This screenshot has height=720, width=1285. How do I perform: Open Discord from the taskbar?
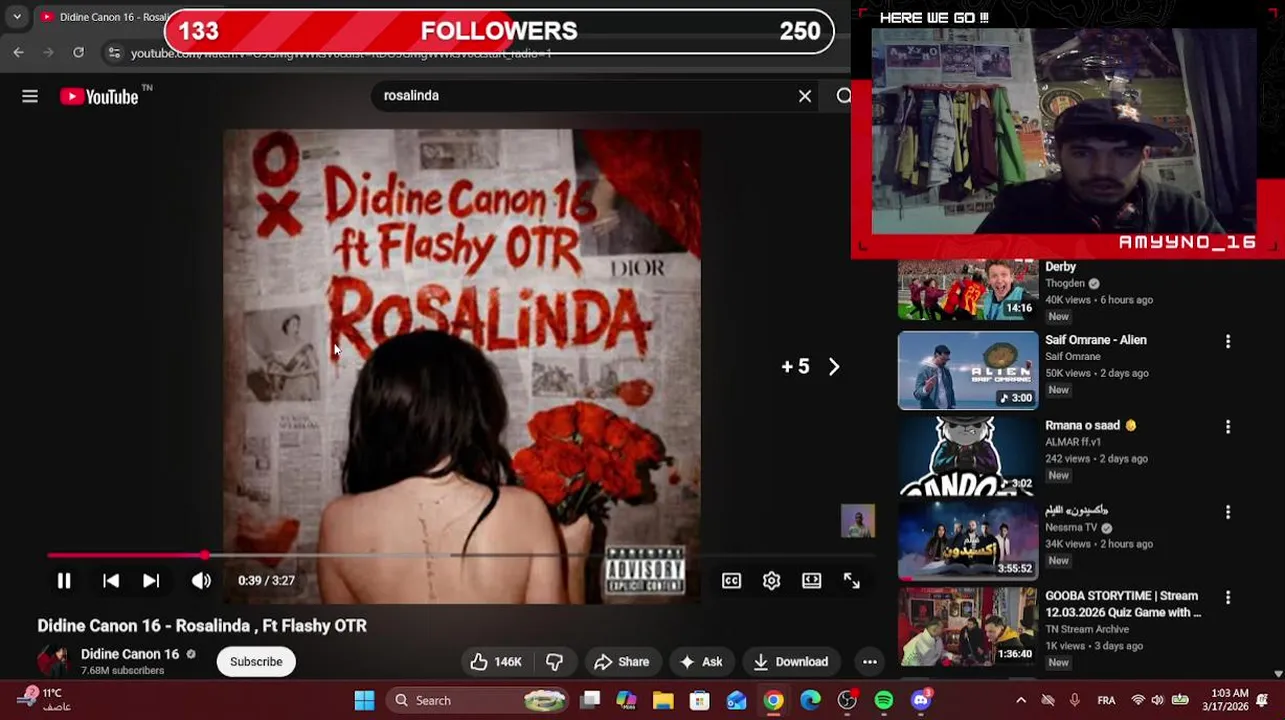(921, 701)
